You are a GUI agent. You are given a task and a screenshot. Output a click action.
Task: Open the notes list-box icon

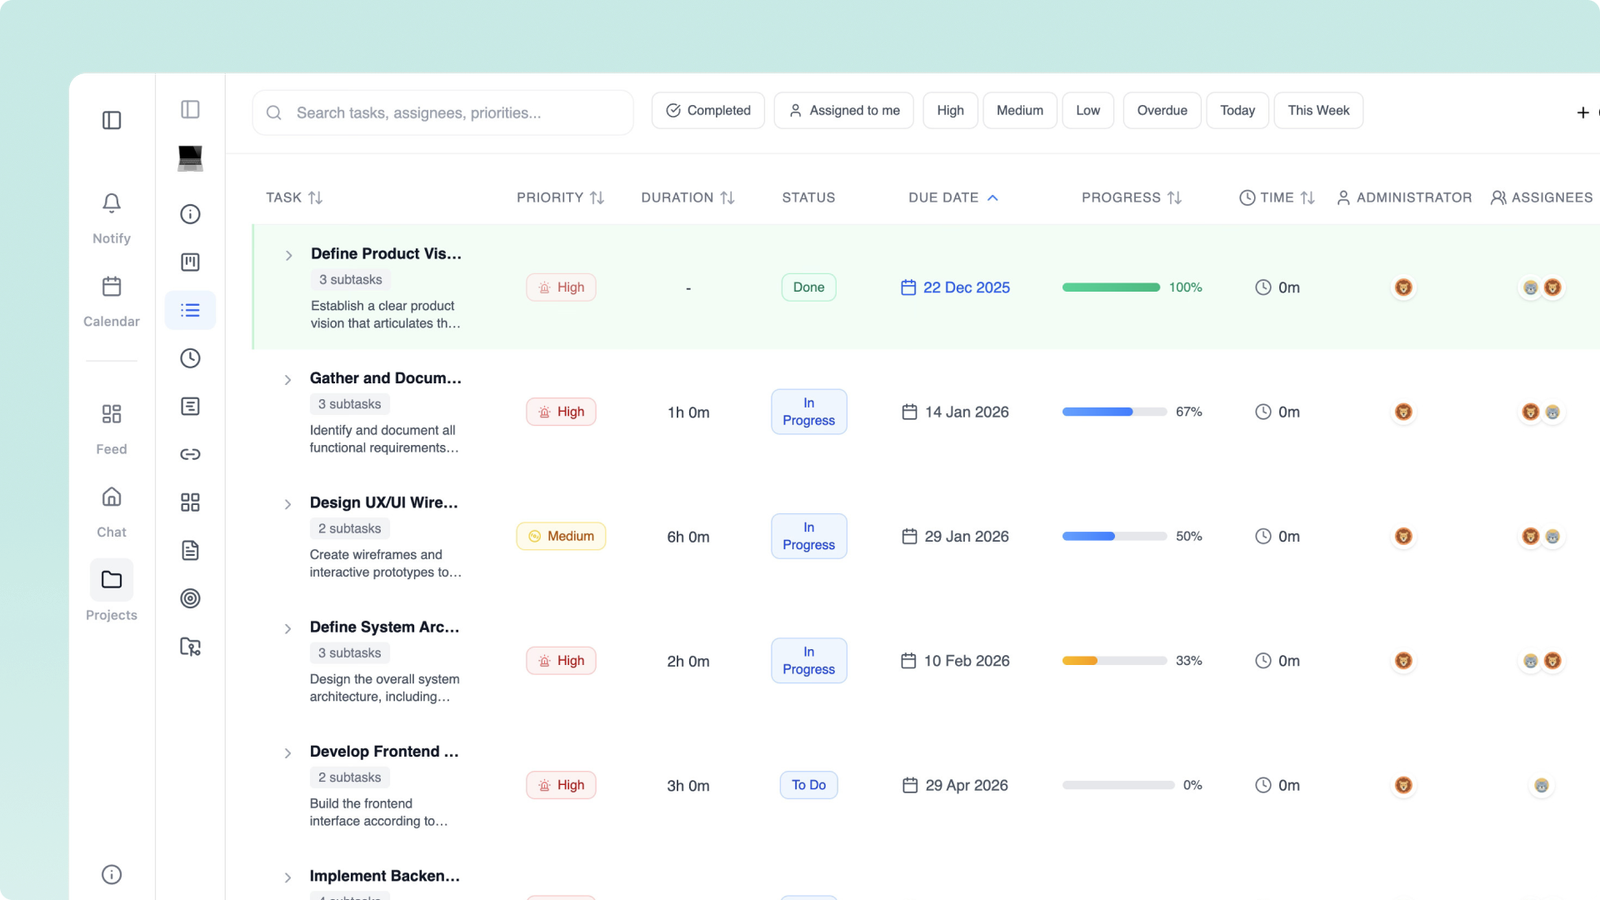[190, 406]
